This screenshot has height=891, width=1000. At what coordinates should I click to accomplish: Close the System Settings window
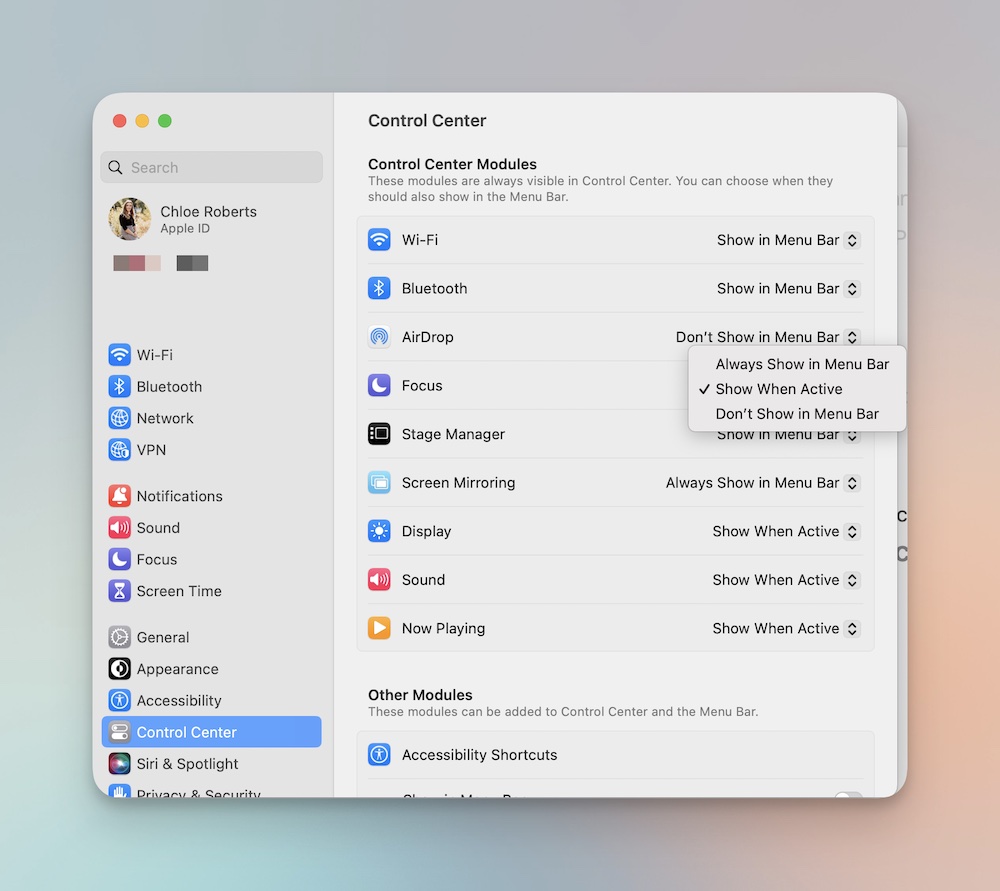click(119, 121)
